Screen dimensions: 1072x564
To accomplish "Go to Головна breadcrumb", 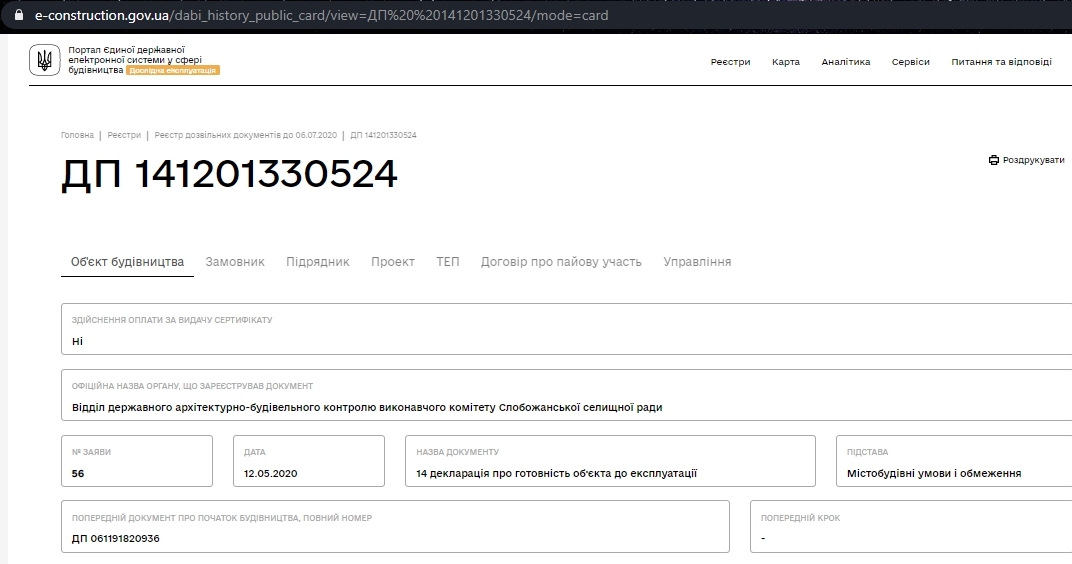I will [77, 135].
